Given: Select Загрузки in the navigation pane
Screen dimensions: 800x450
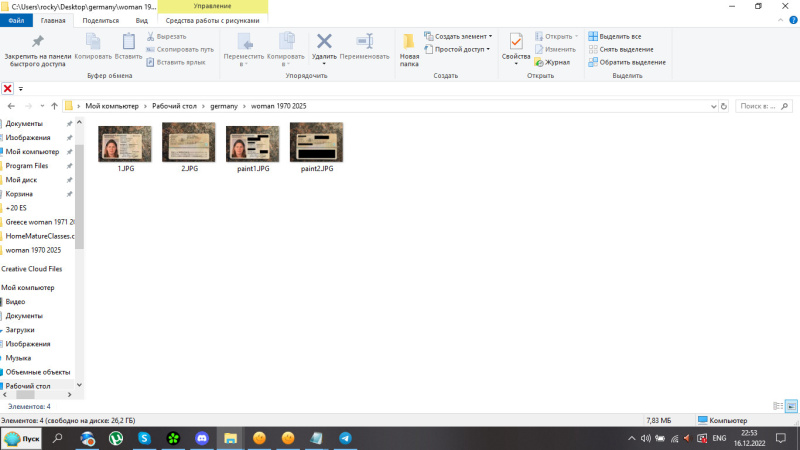Looking at the screenshot, I should 20,329.
